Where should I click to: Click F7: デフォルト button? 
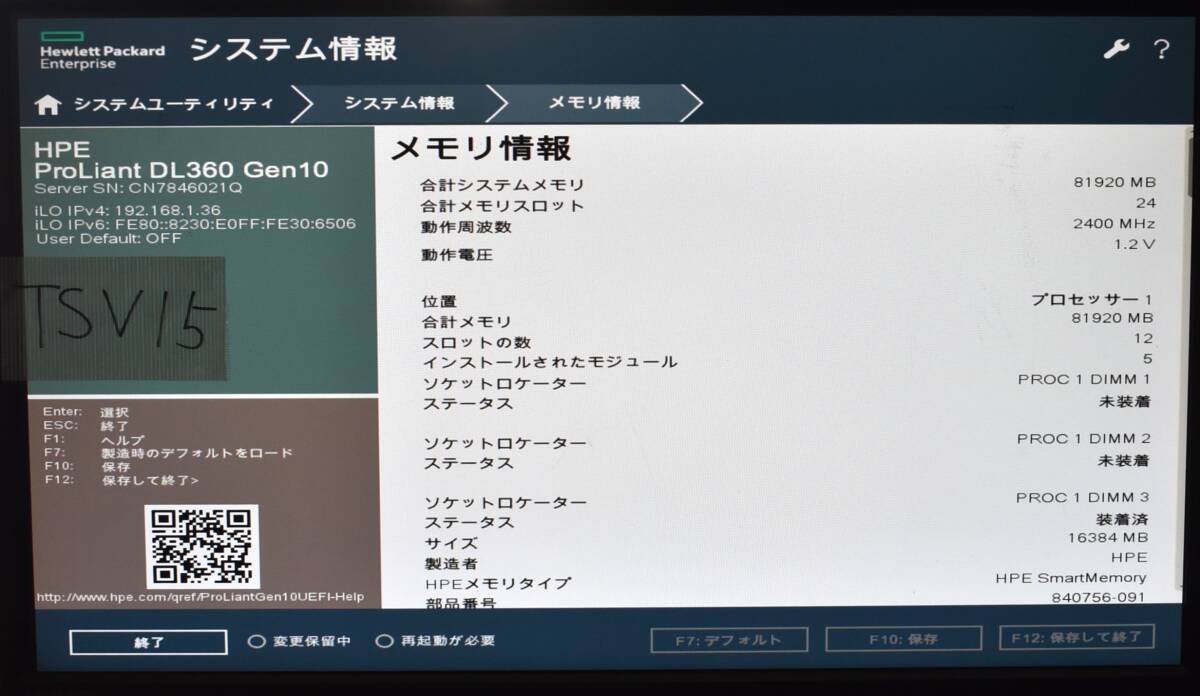pos(729,640)
